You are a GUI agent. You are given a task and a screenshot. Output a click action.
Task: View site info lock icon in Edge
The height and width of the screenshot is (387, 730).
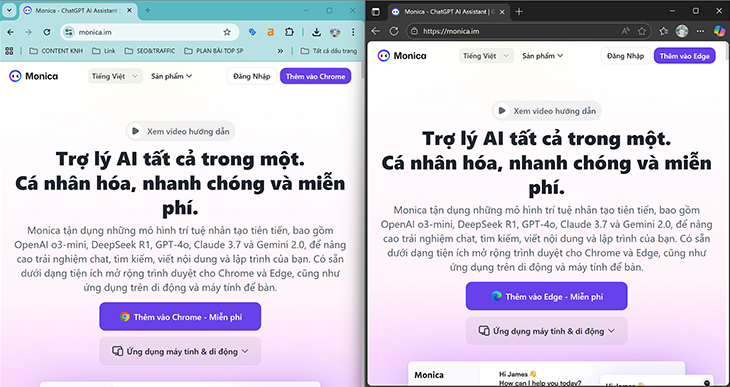pyautogui.click(x=415, y=31)
